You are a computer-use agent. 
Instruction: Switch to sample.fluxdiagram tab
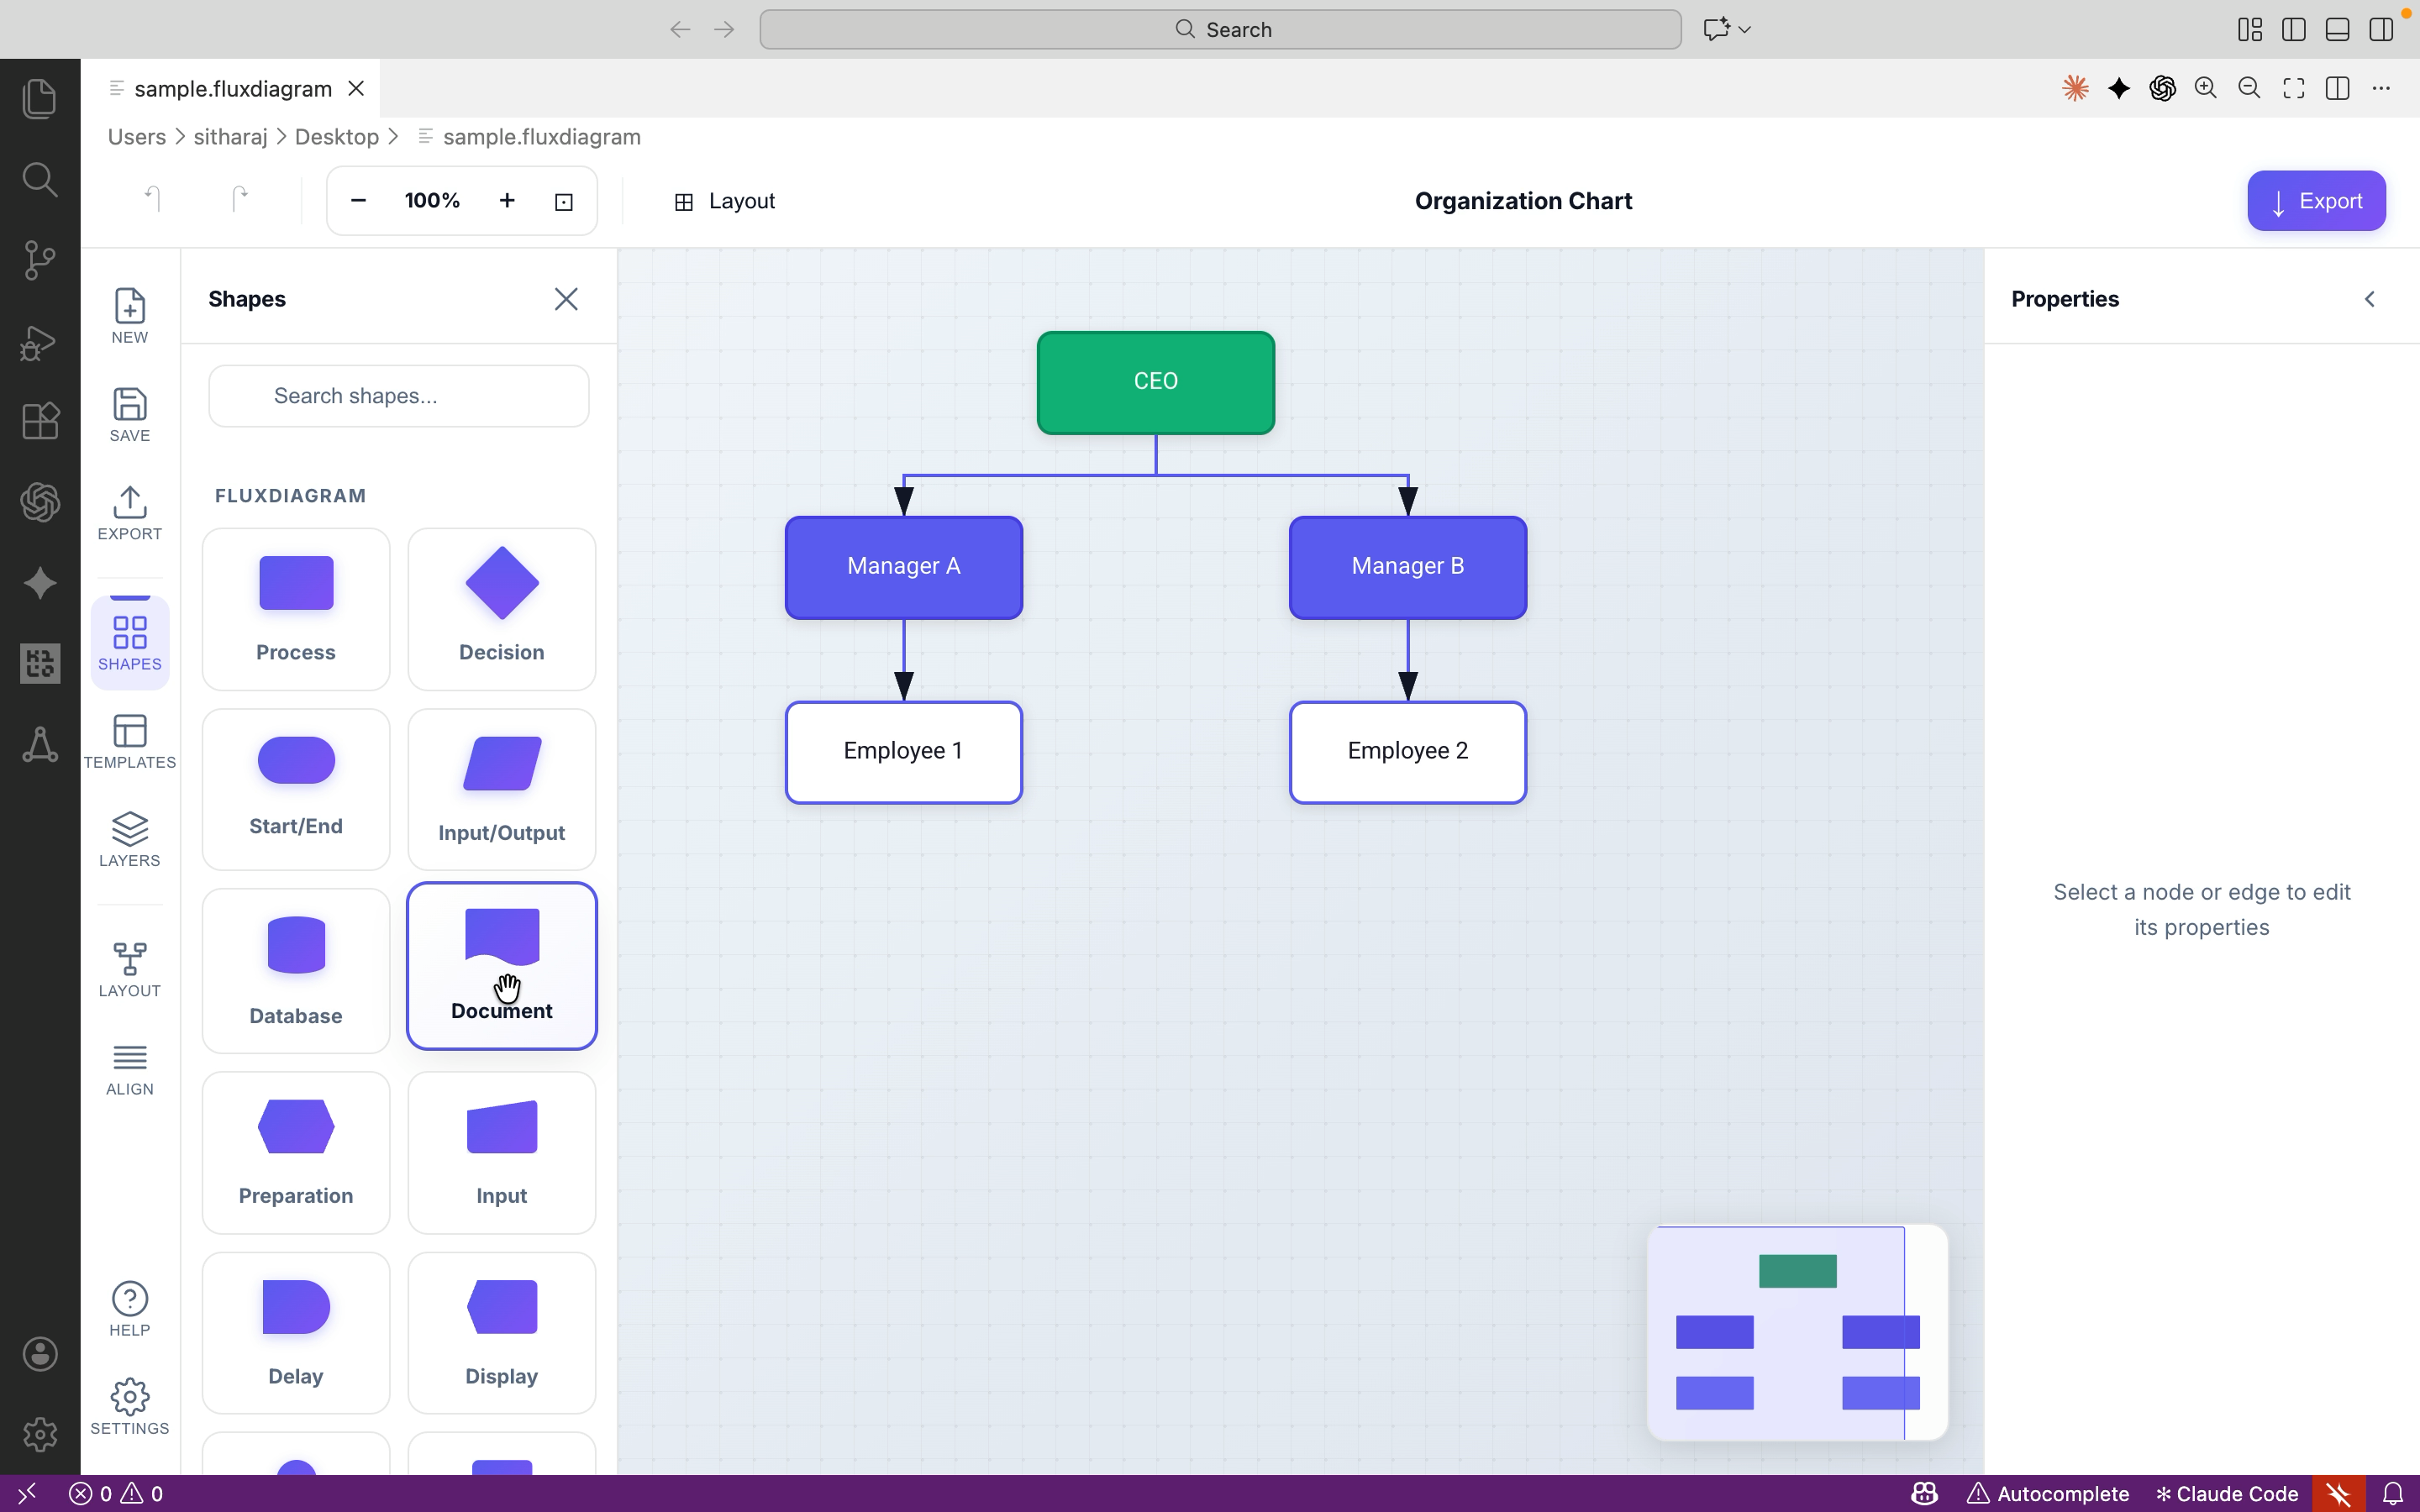pyautogui.click(x=232, y=89)
